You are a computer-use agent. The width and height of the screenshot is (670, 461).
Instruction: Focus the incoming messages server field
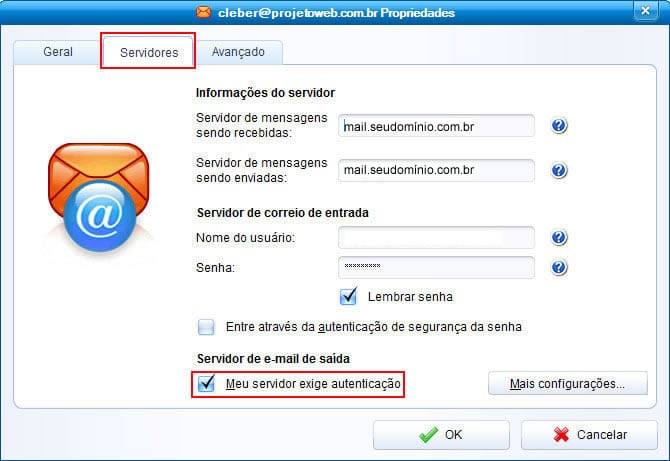pyautogui.click(x=436, y=126)
